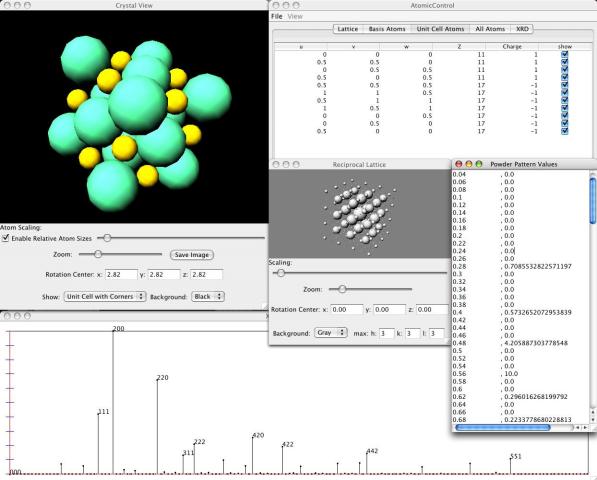Click value 0.5732652072953839 in Powder Pattern list
The height and width of the screenshot is (480, 597).
(538, 312)
